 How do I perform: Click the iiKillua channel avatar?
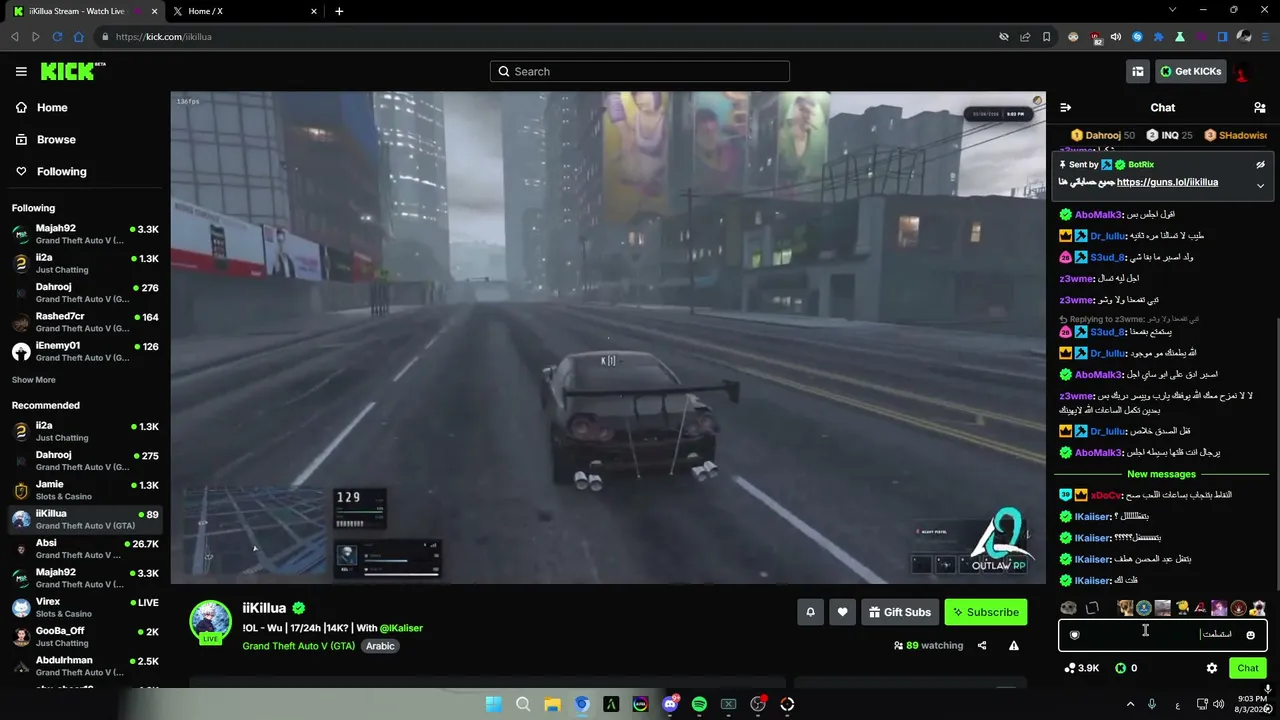coord(211,622)
